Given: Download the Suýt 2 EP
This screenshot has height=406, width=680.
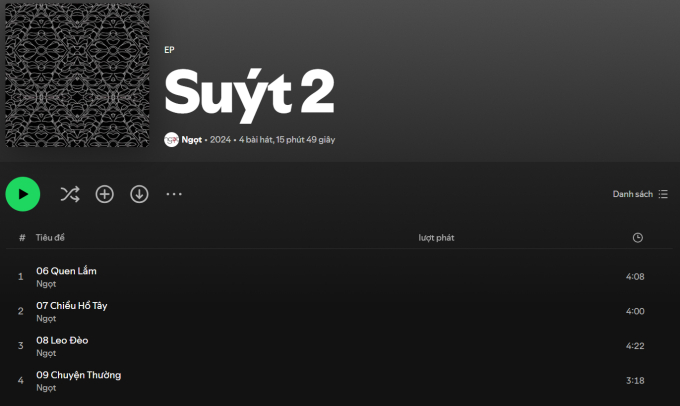Looking at the screenshot, I should 139,194.
